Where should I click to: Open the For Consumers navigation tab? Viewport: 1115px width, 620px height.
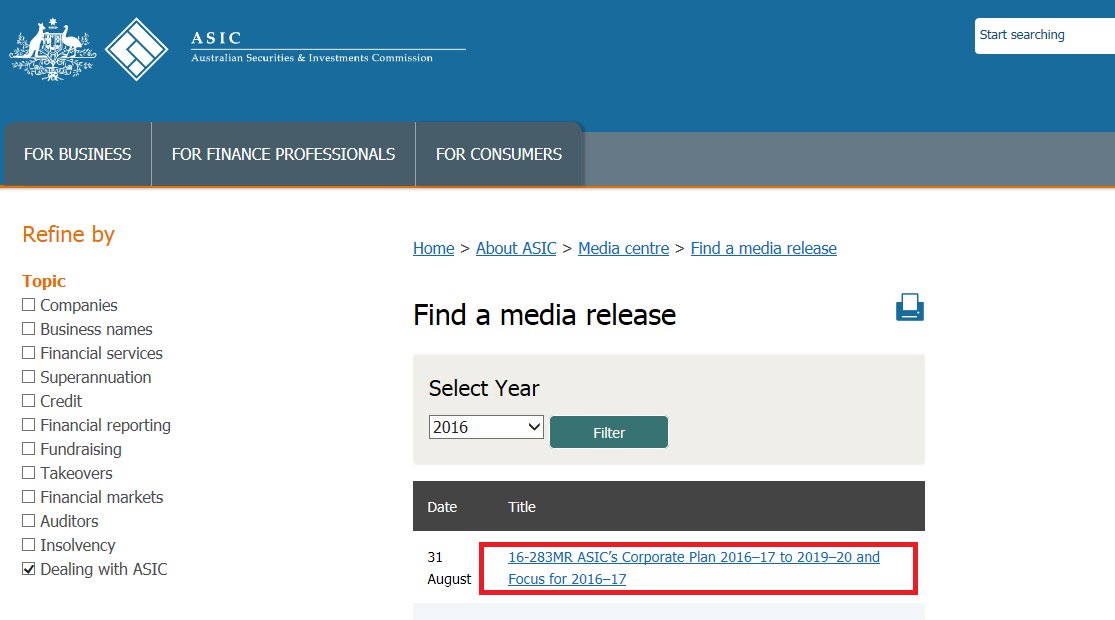pyautogui.click(x=498, y=154)
